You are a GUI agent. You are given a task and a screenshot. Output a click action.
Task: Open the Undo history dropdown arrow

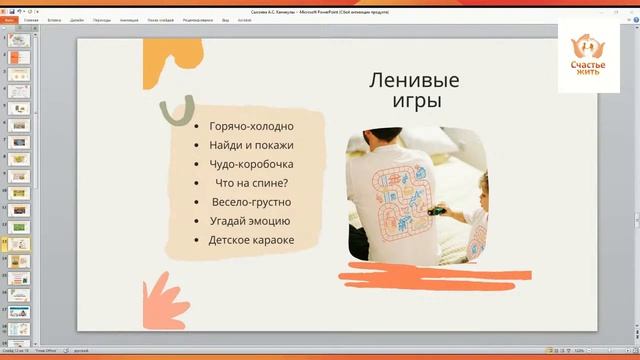click(x=24, y=12)
